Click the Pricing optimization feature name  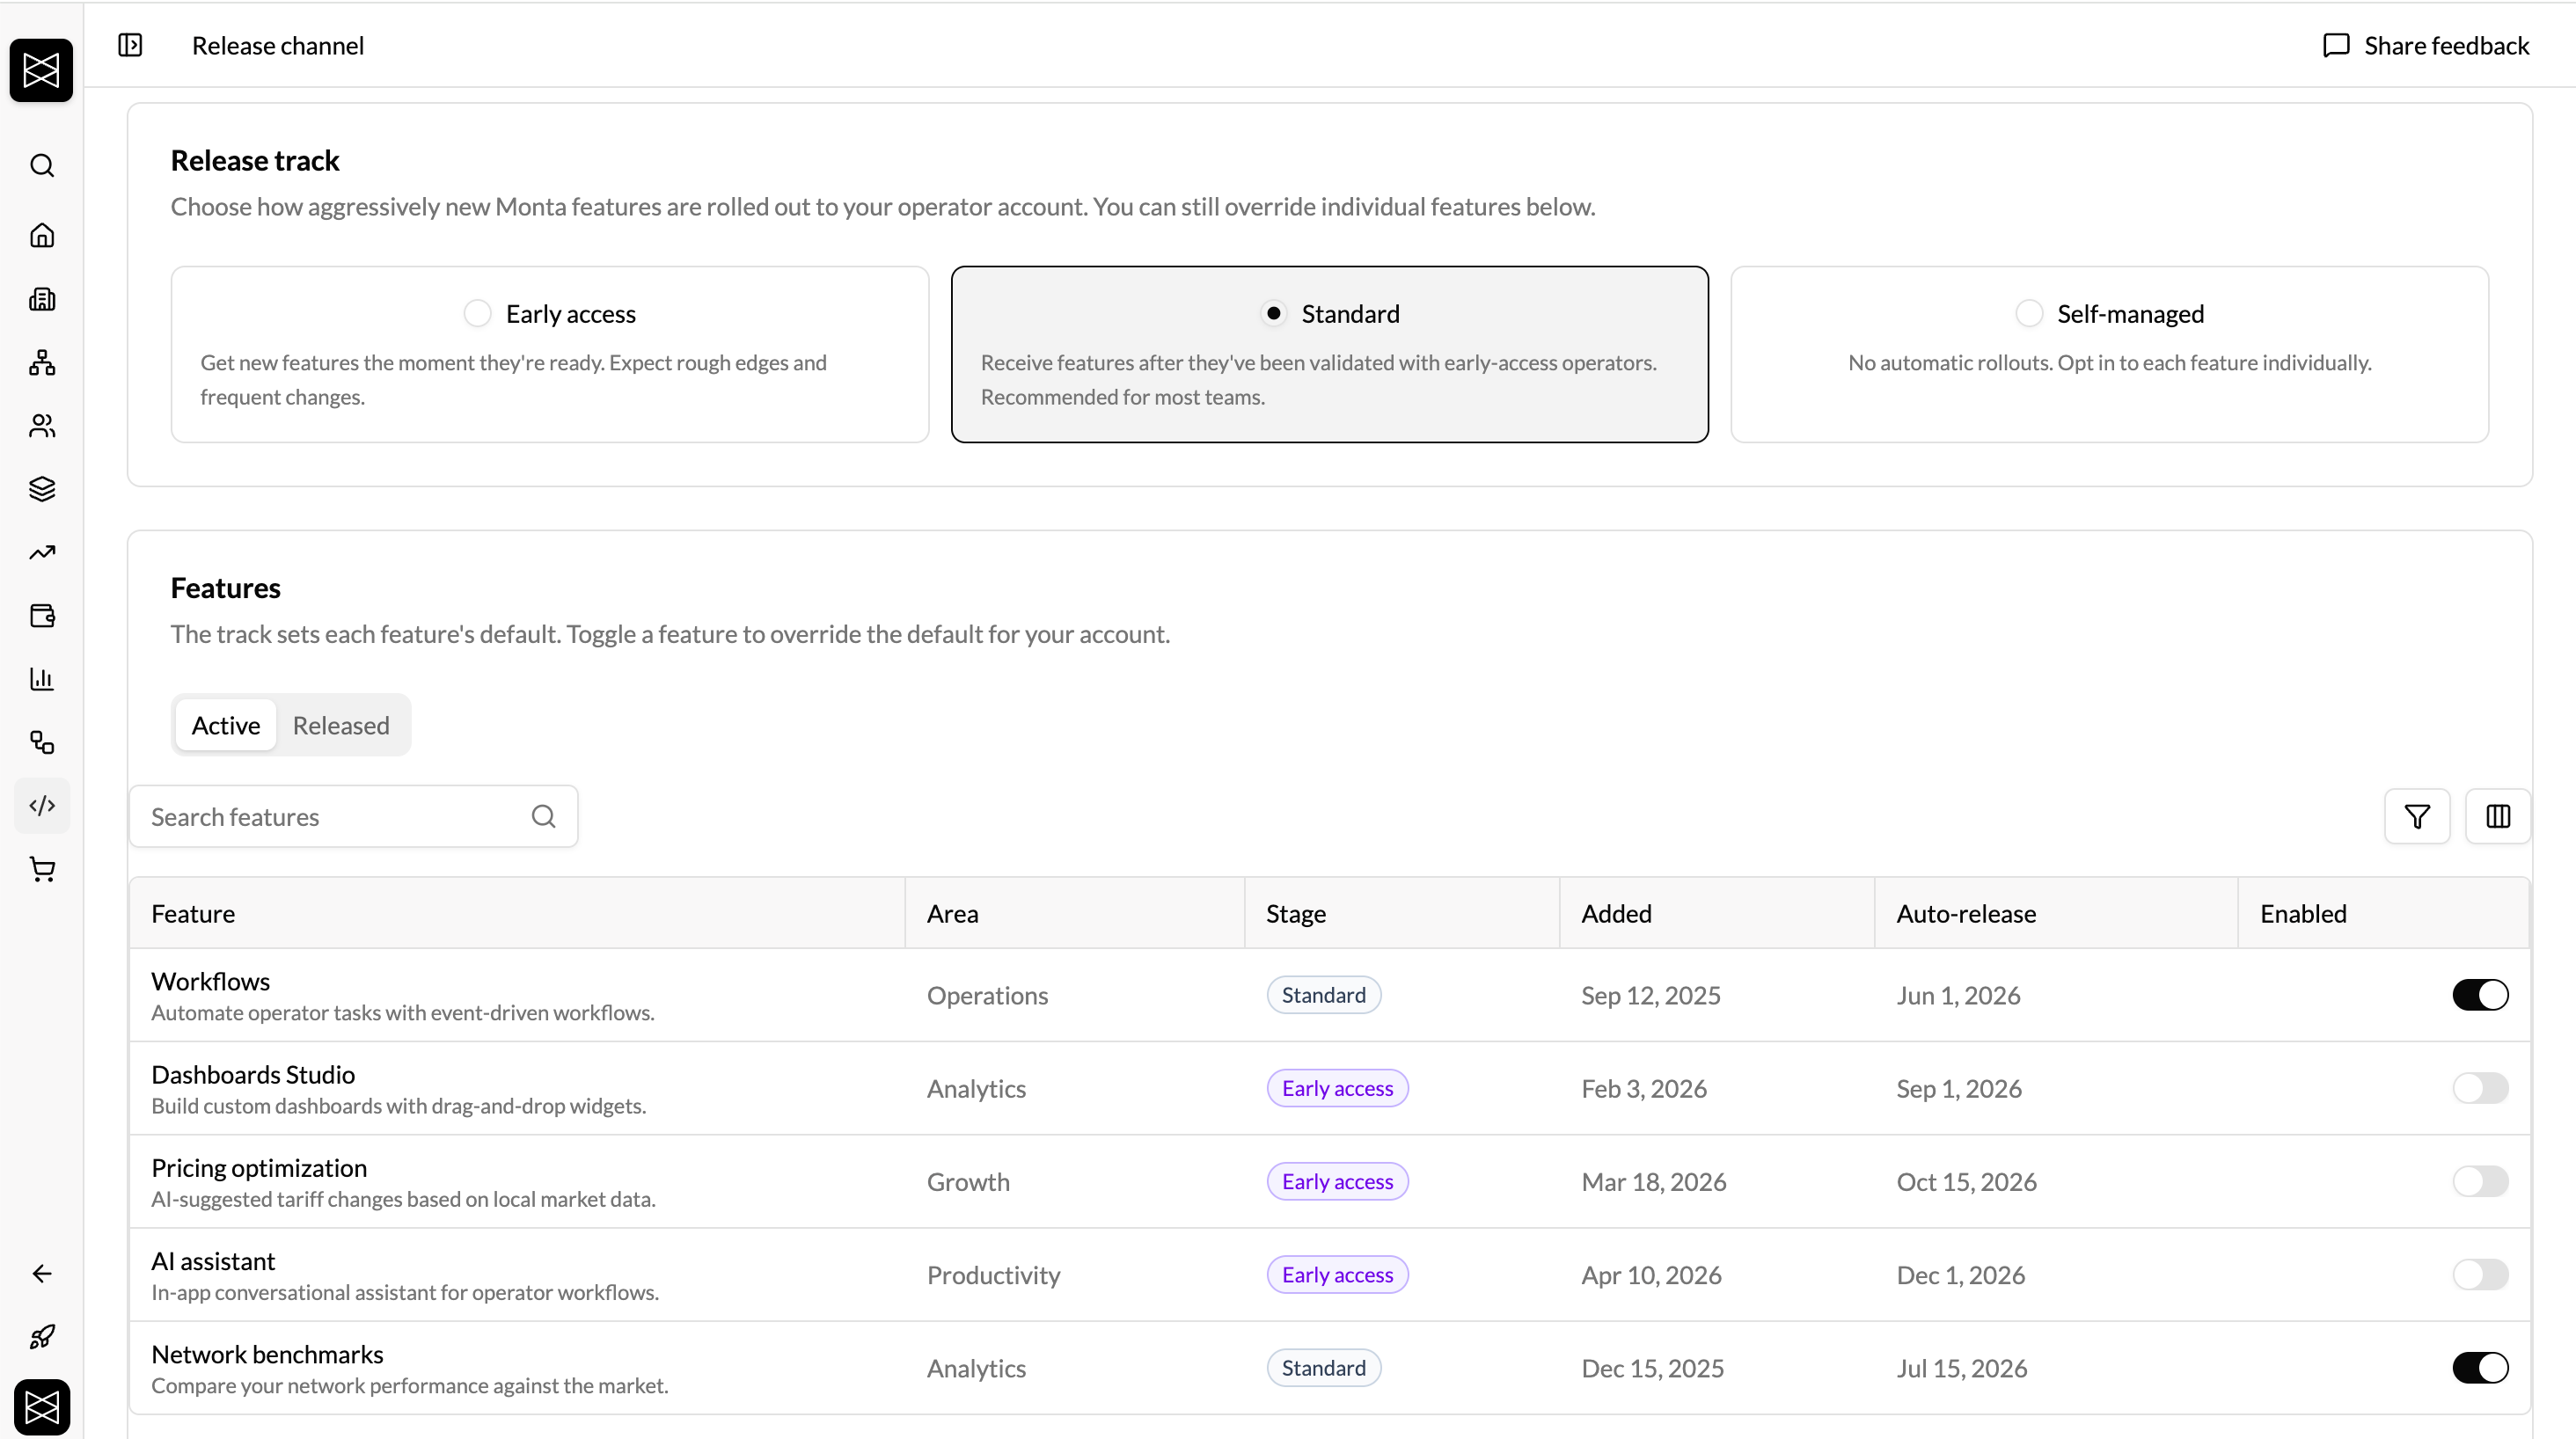(x=259, y=1167)
